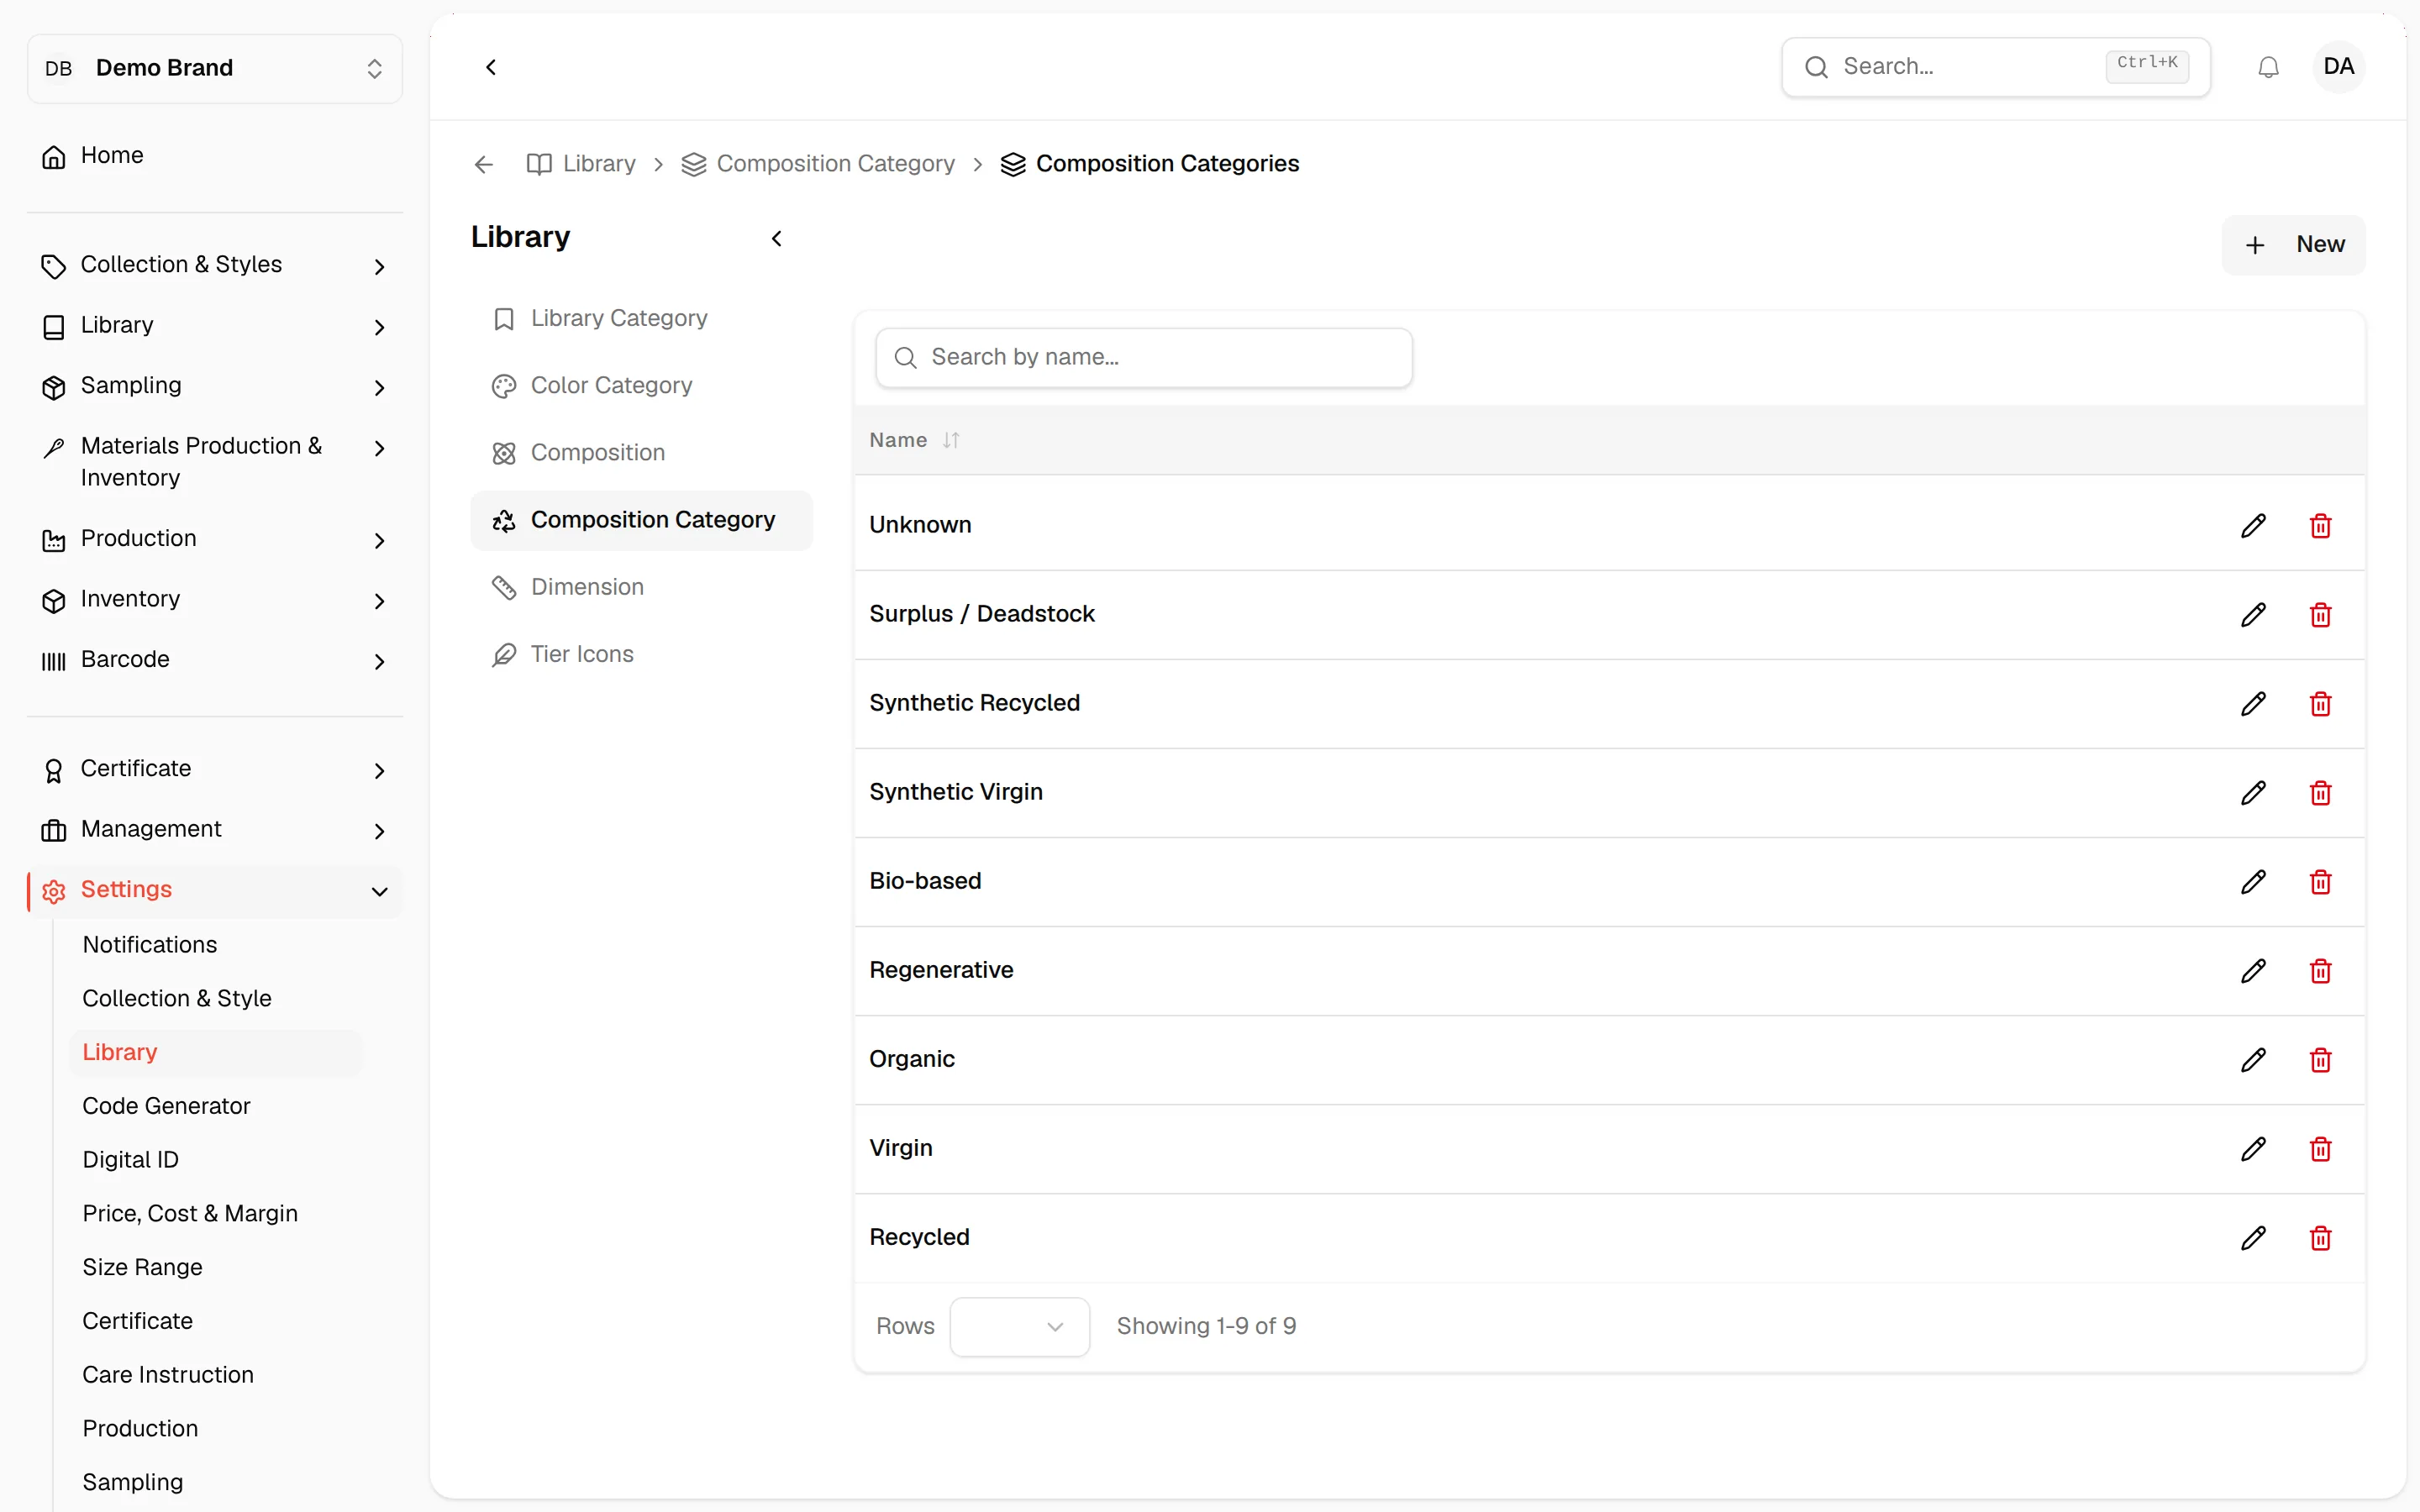The width and height of the screenshot is (2420, 1512).
Task: Create a New composition category
Action: (2293, 245)
